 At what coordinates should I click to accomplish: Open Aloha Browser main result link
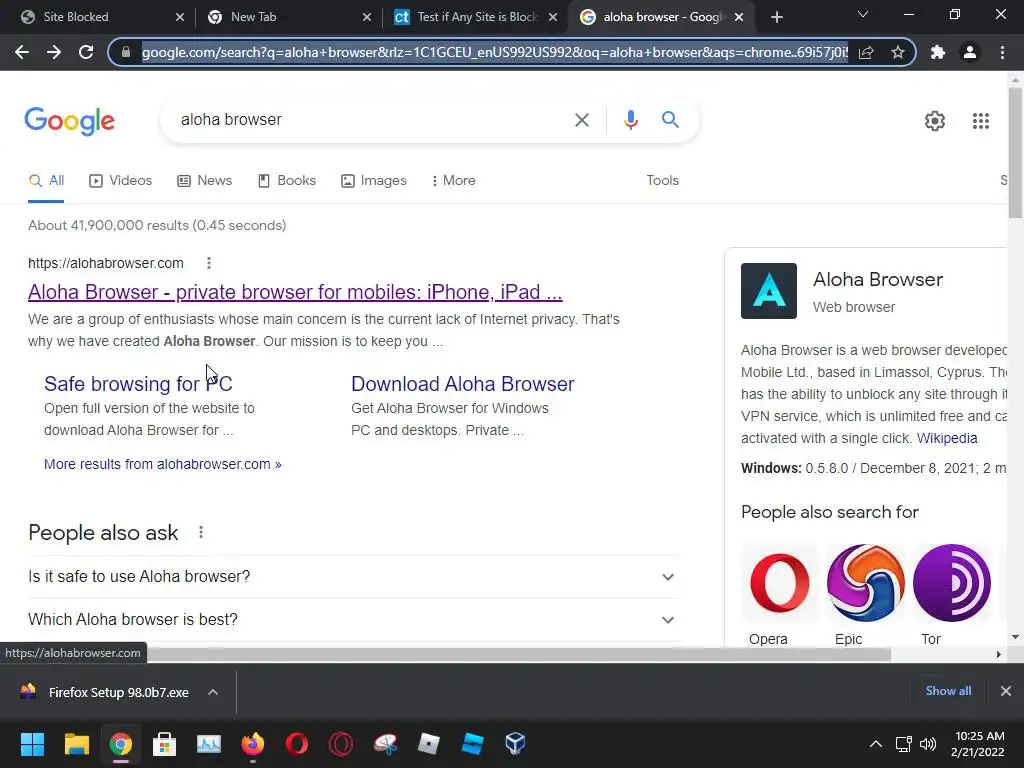(295, 292)
